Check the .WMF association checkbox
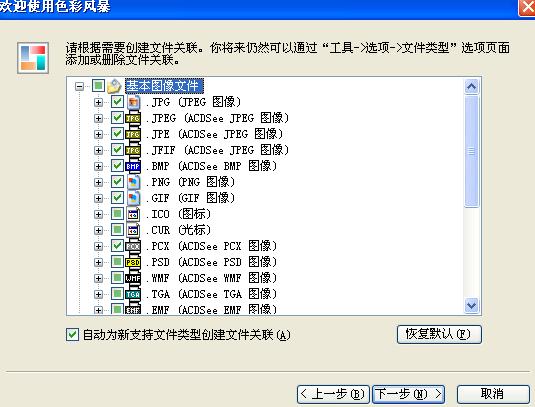 point(117,278)
